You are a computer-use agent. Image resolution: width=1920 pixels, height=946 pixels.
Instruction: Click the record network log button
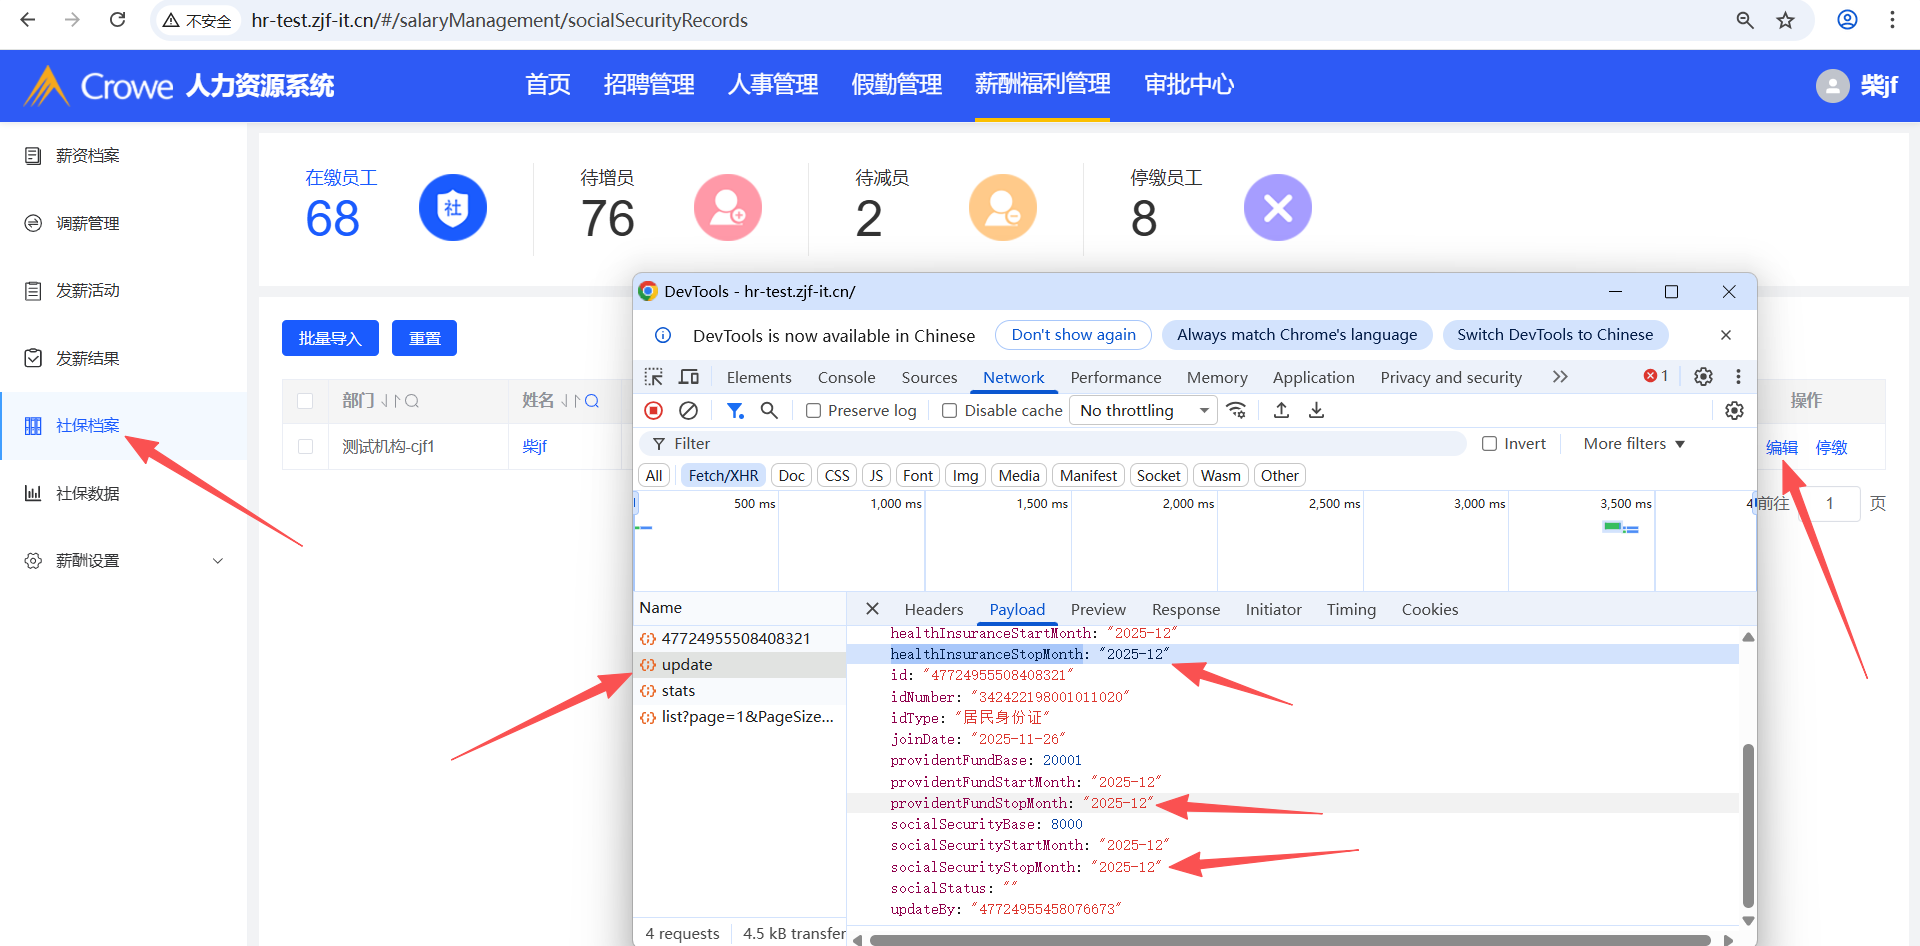click(653, 410)
